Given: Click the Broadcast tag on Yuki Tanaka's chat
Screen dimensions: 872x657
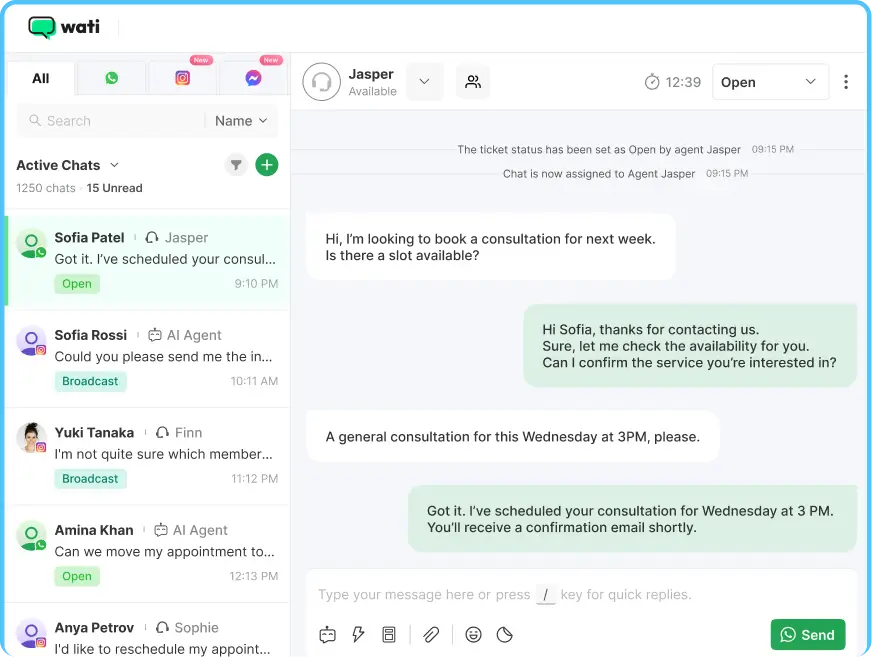Looking at the screenshot, I should tap(90, 478).
